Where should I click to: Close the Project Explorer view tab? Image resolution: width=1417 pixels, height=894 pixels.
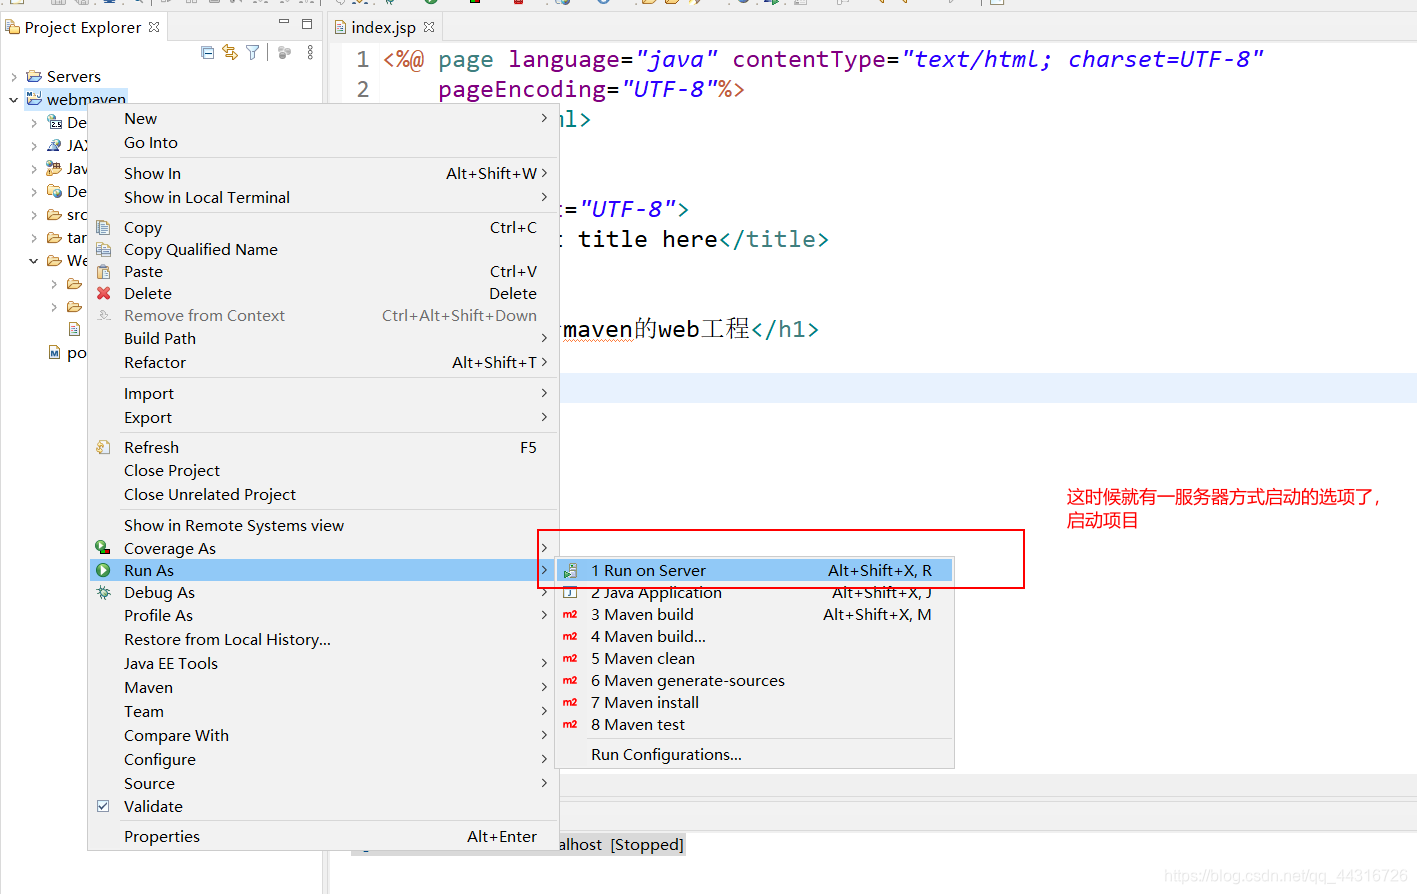154,27
